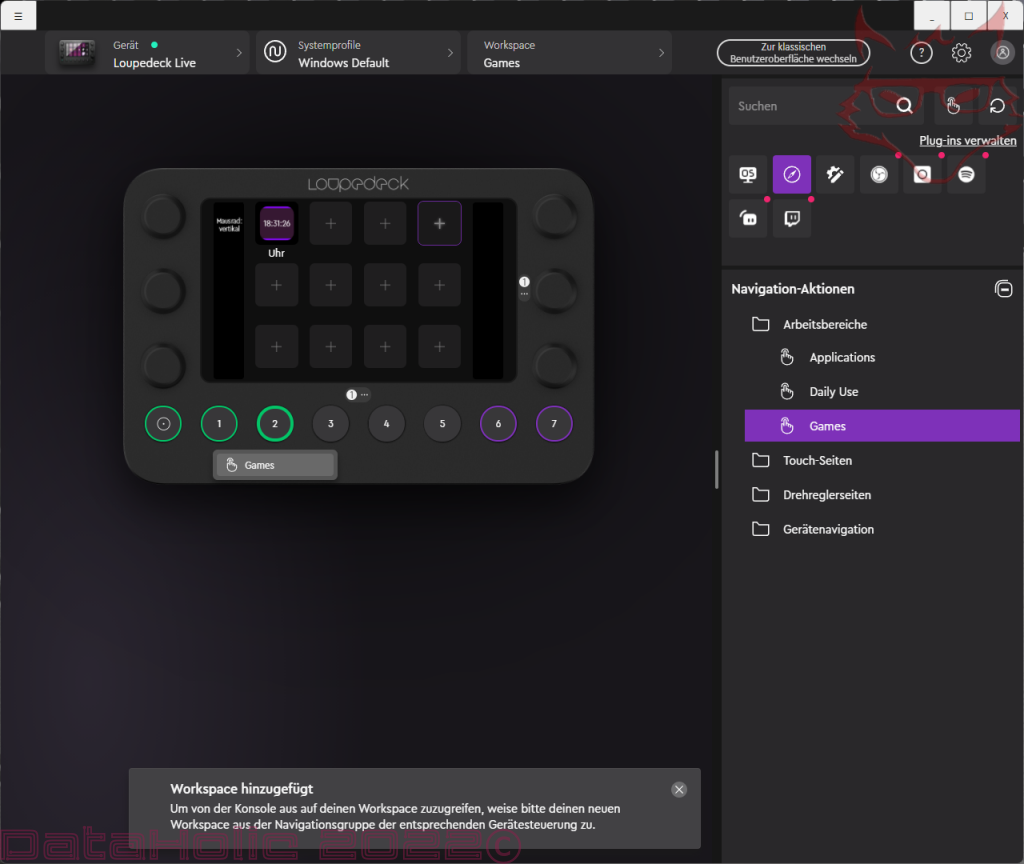
Task: Click the purple-outlined plus touch slot
Action: (440, 223)
